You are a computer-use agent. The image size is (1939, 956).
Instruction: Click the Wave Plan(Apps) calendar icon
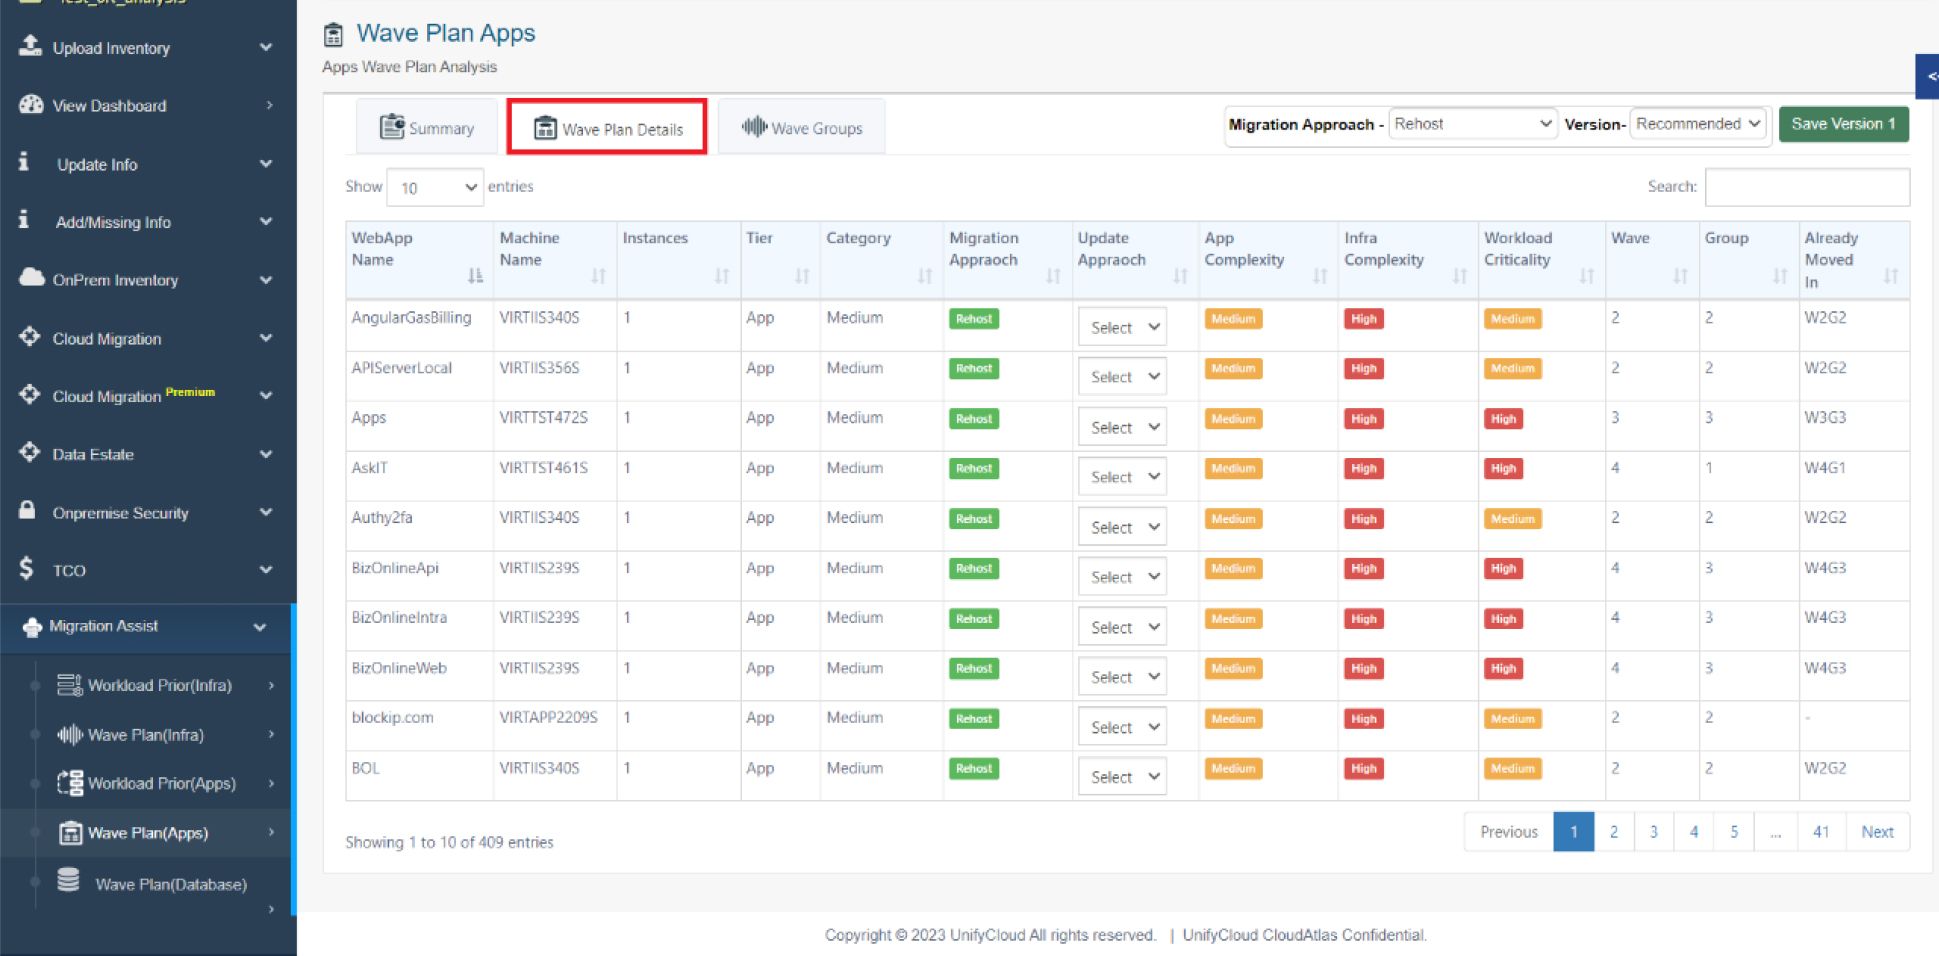[70, 832]
